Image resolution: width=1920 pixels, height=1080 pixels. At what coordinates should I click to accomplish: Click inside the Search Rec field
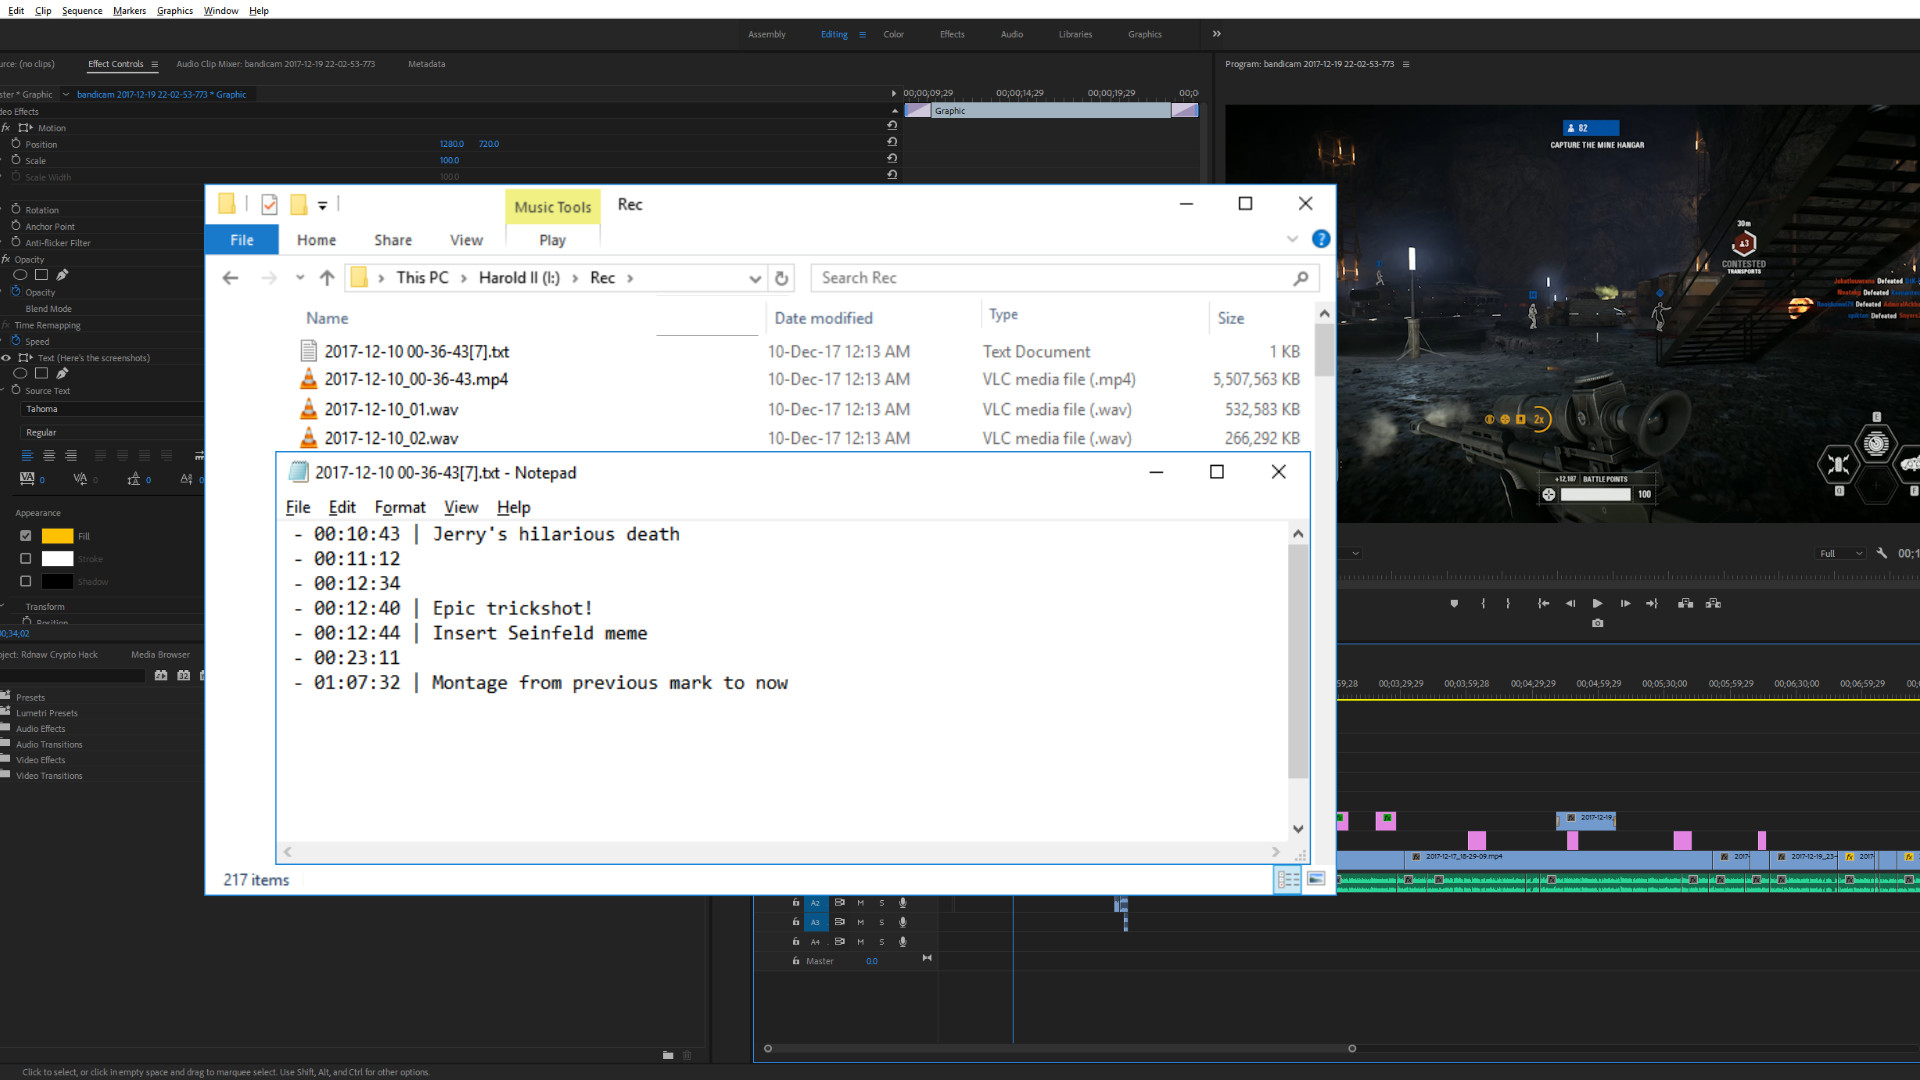[x=1060, y=277]
